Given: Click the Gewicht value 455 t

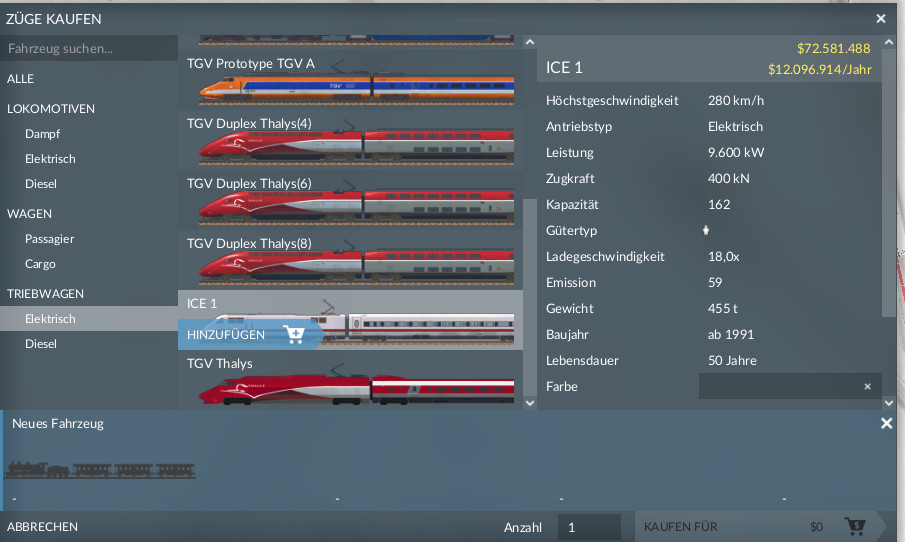Looking at the screenshot, I should point(723,308).
